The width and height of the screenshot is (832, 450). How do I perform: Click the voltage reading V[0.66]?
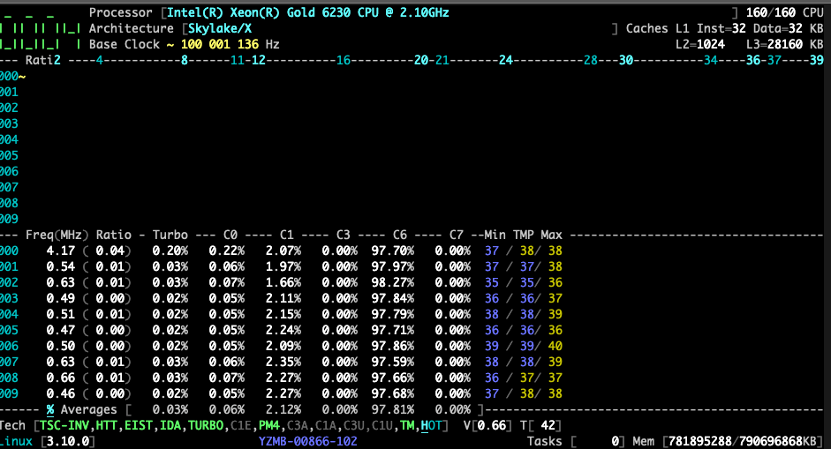[x=488, y=426]
